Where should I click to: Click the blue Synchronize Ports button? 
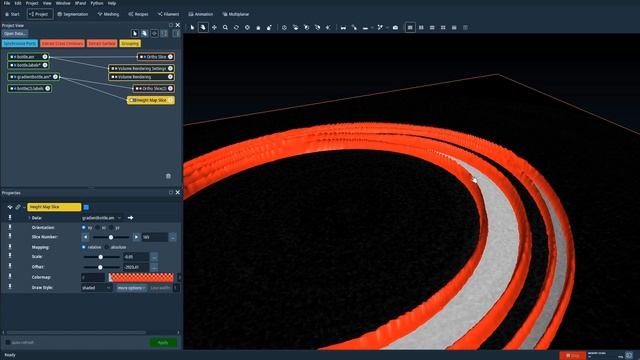(20, 43)
